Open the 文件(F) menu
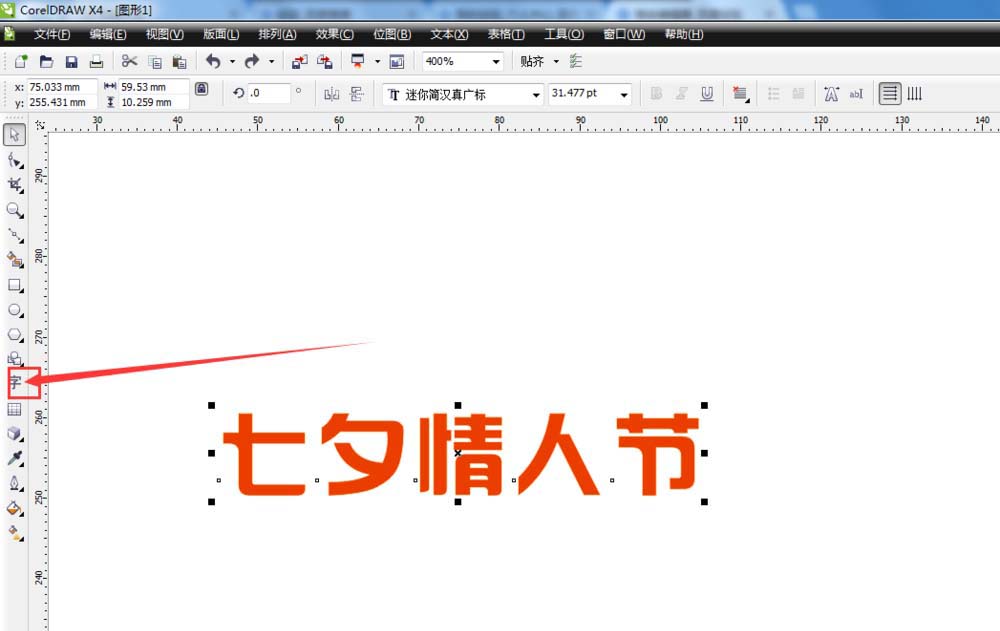The image size is (1000, 631). tap(52, 34)
